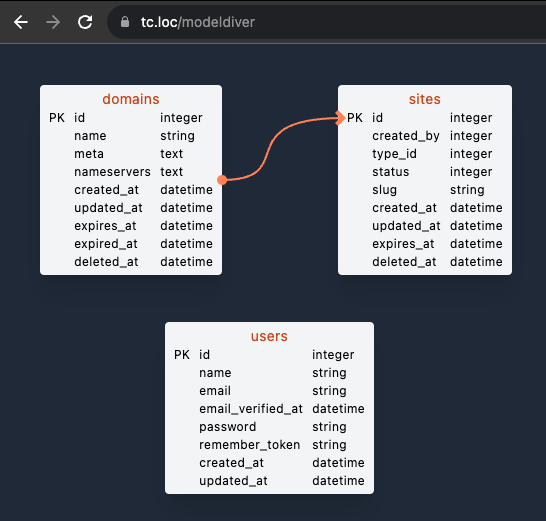546x521 pixels.
Task: Click the id field in users table
Action: point(204,355)
